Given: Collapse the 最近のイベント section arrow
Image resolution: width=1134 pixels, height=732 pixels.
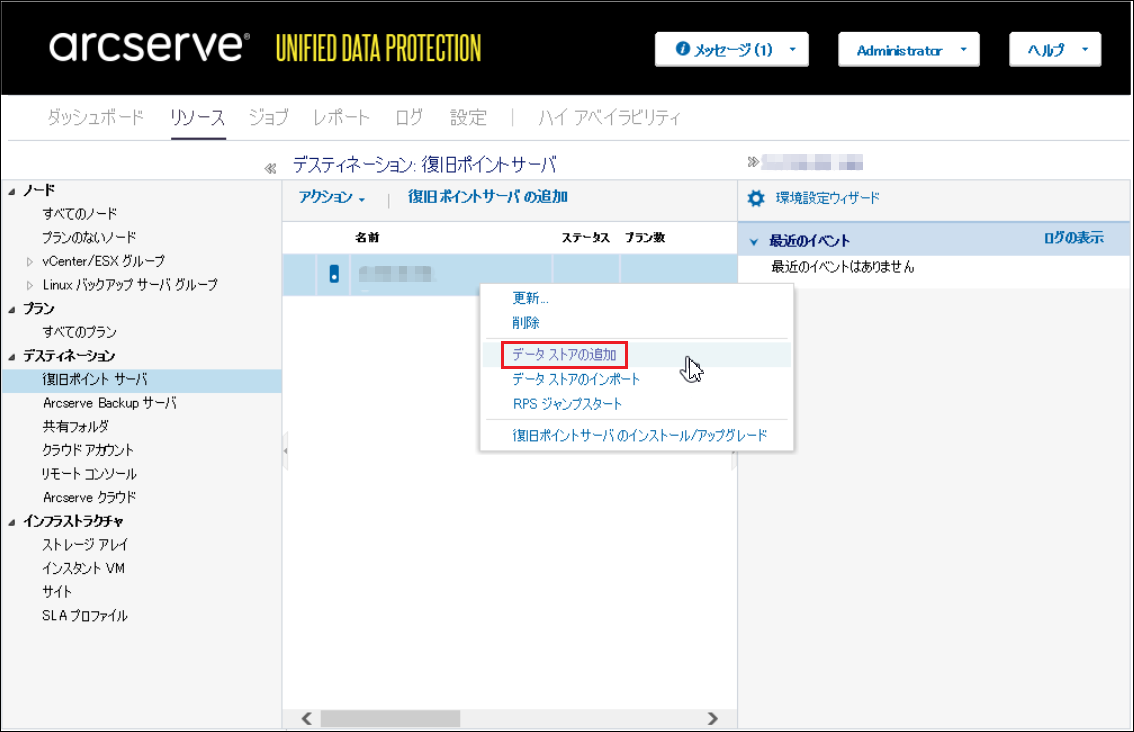Looking at the screenshot, I should click(754, 241).
